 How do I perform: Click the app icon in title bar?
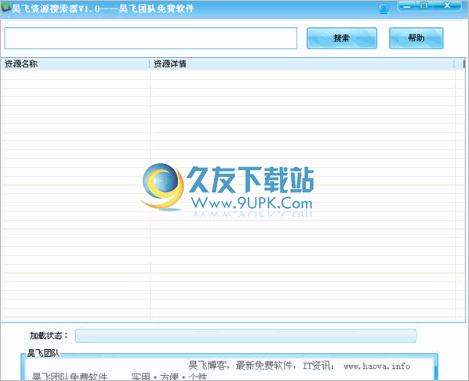6,7
